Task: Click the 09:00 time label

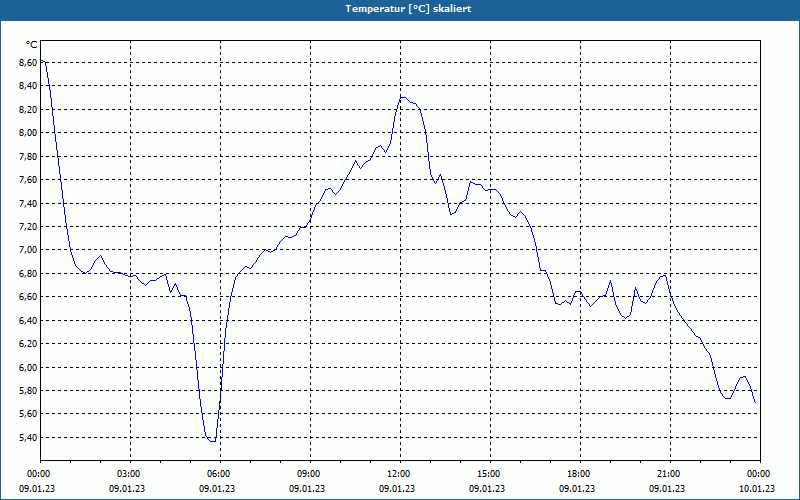Action: coord(310,474)
